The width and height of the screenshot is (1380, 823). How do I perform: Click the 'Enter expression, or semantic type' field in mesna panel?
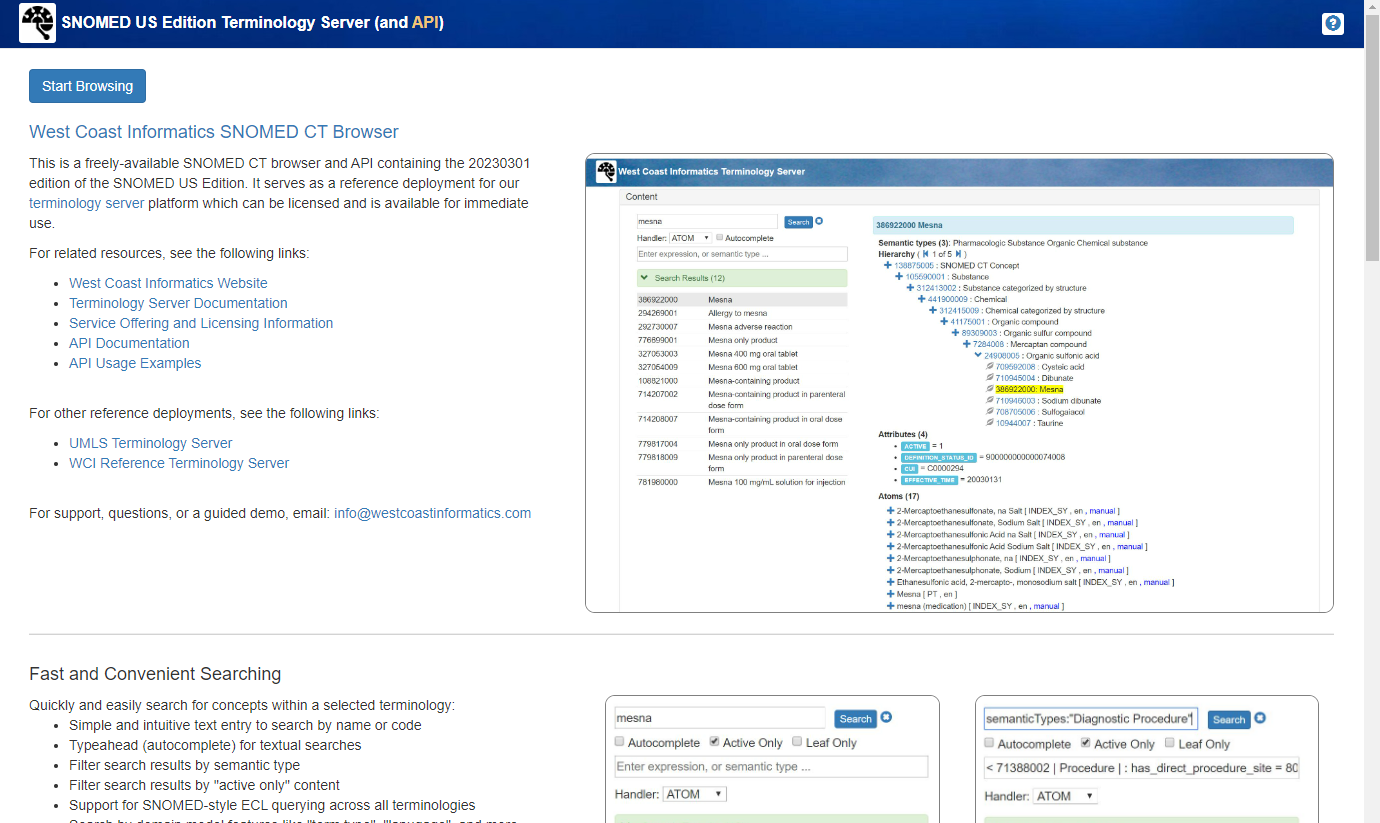pyautogui.click(x=771, y=766)
